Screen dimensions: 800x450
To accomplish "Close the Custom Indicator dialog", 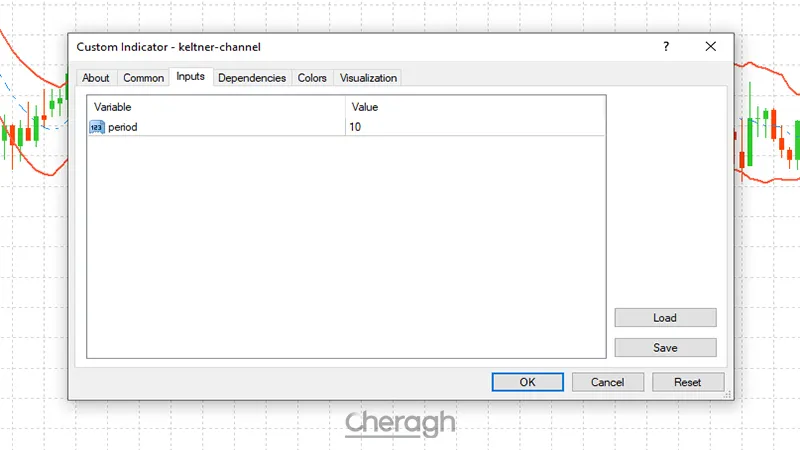I will click(710, 47).
